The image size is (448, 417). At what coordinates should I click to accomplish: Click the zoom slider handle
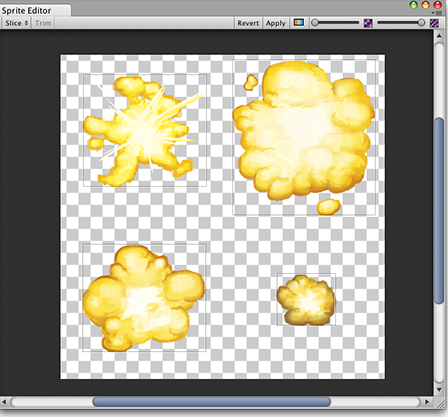point(314,23)
